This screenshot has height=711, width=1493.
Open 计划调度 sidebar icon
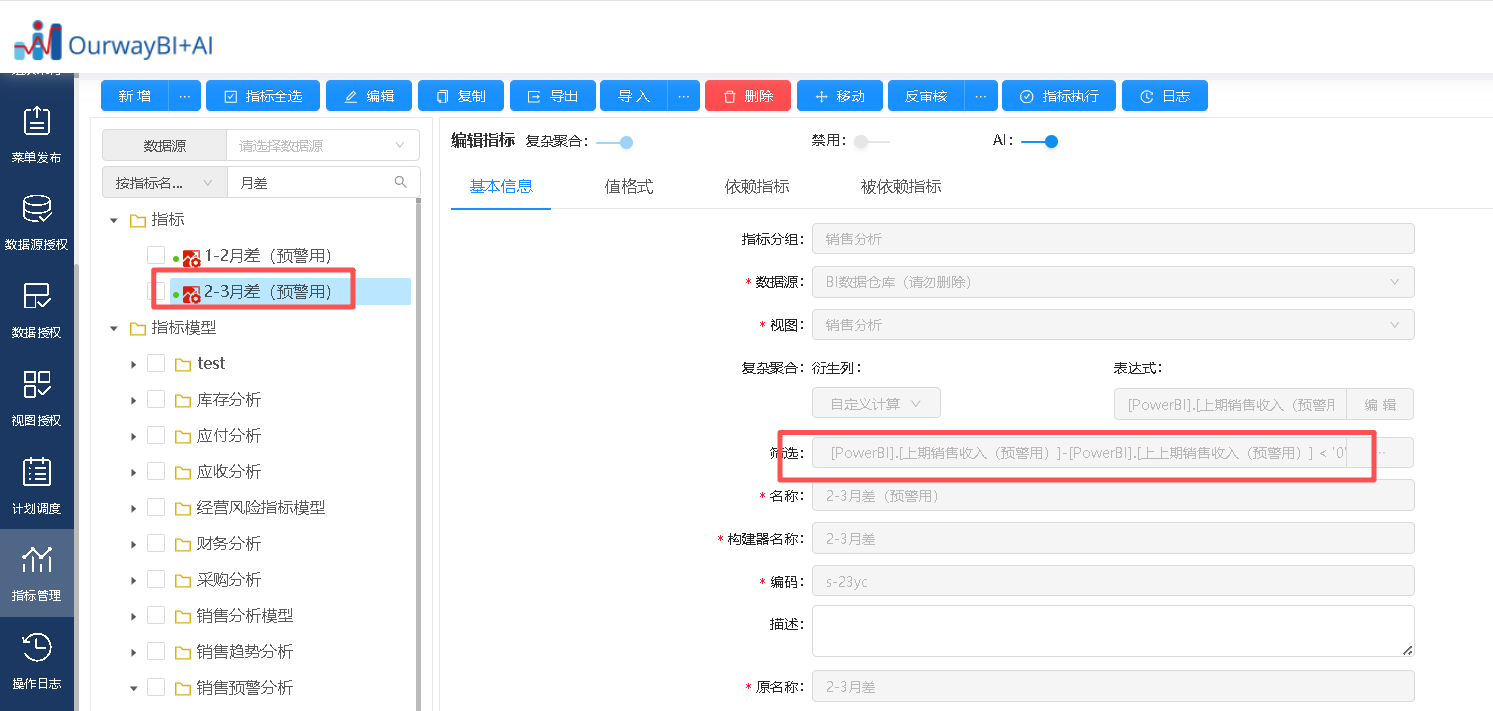pyautogui.click(x=36, y=484)
